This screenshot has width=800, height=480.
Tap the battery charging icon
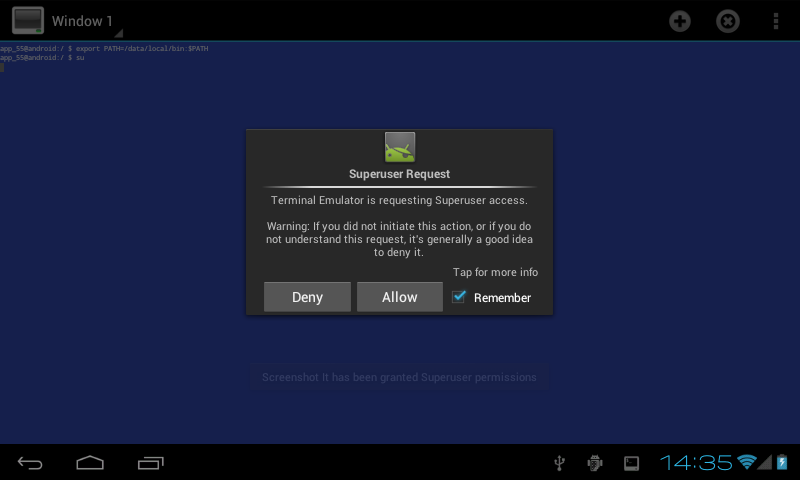(782, 462)
